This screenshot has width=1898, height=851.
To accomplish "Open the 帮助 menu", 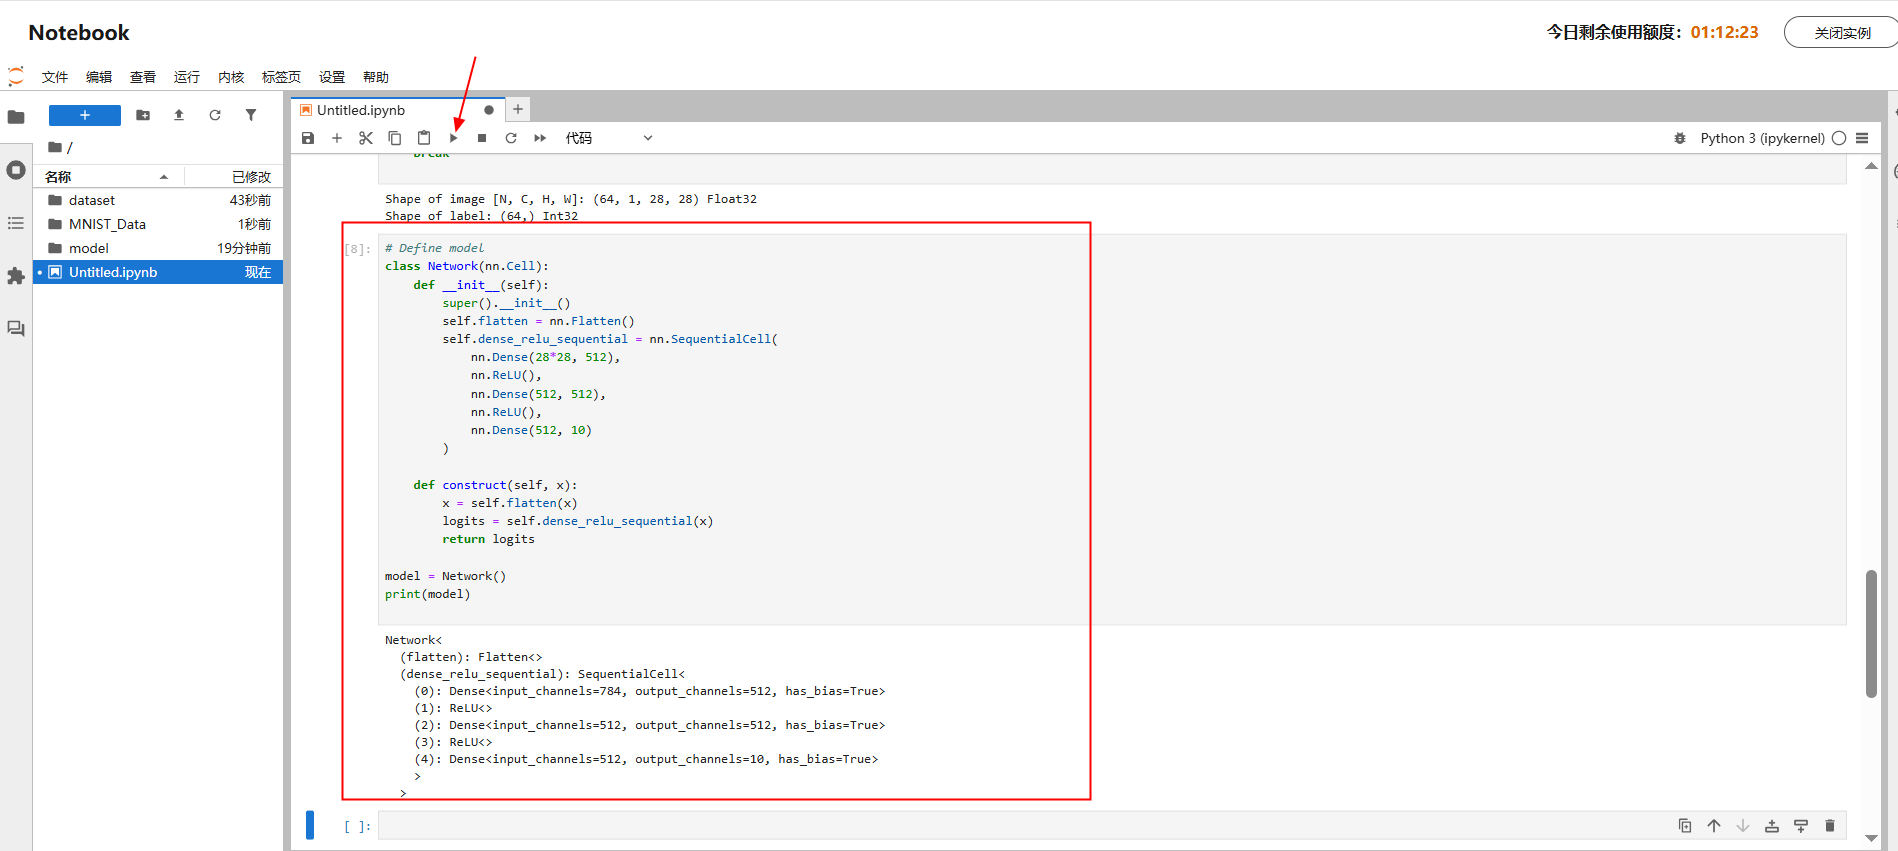I will coord(376,77).
